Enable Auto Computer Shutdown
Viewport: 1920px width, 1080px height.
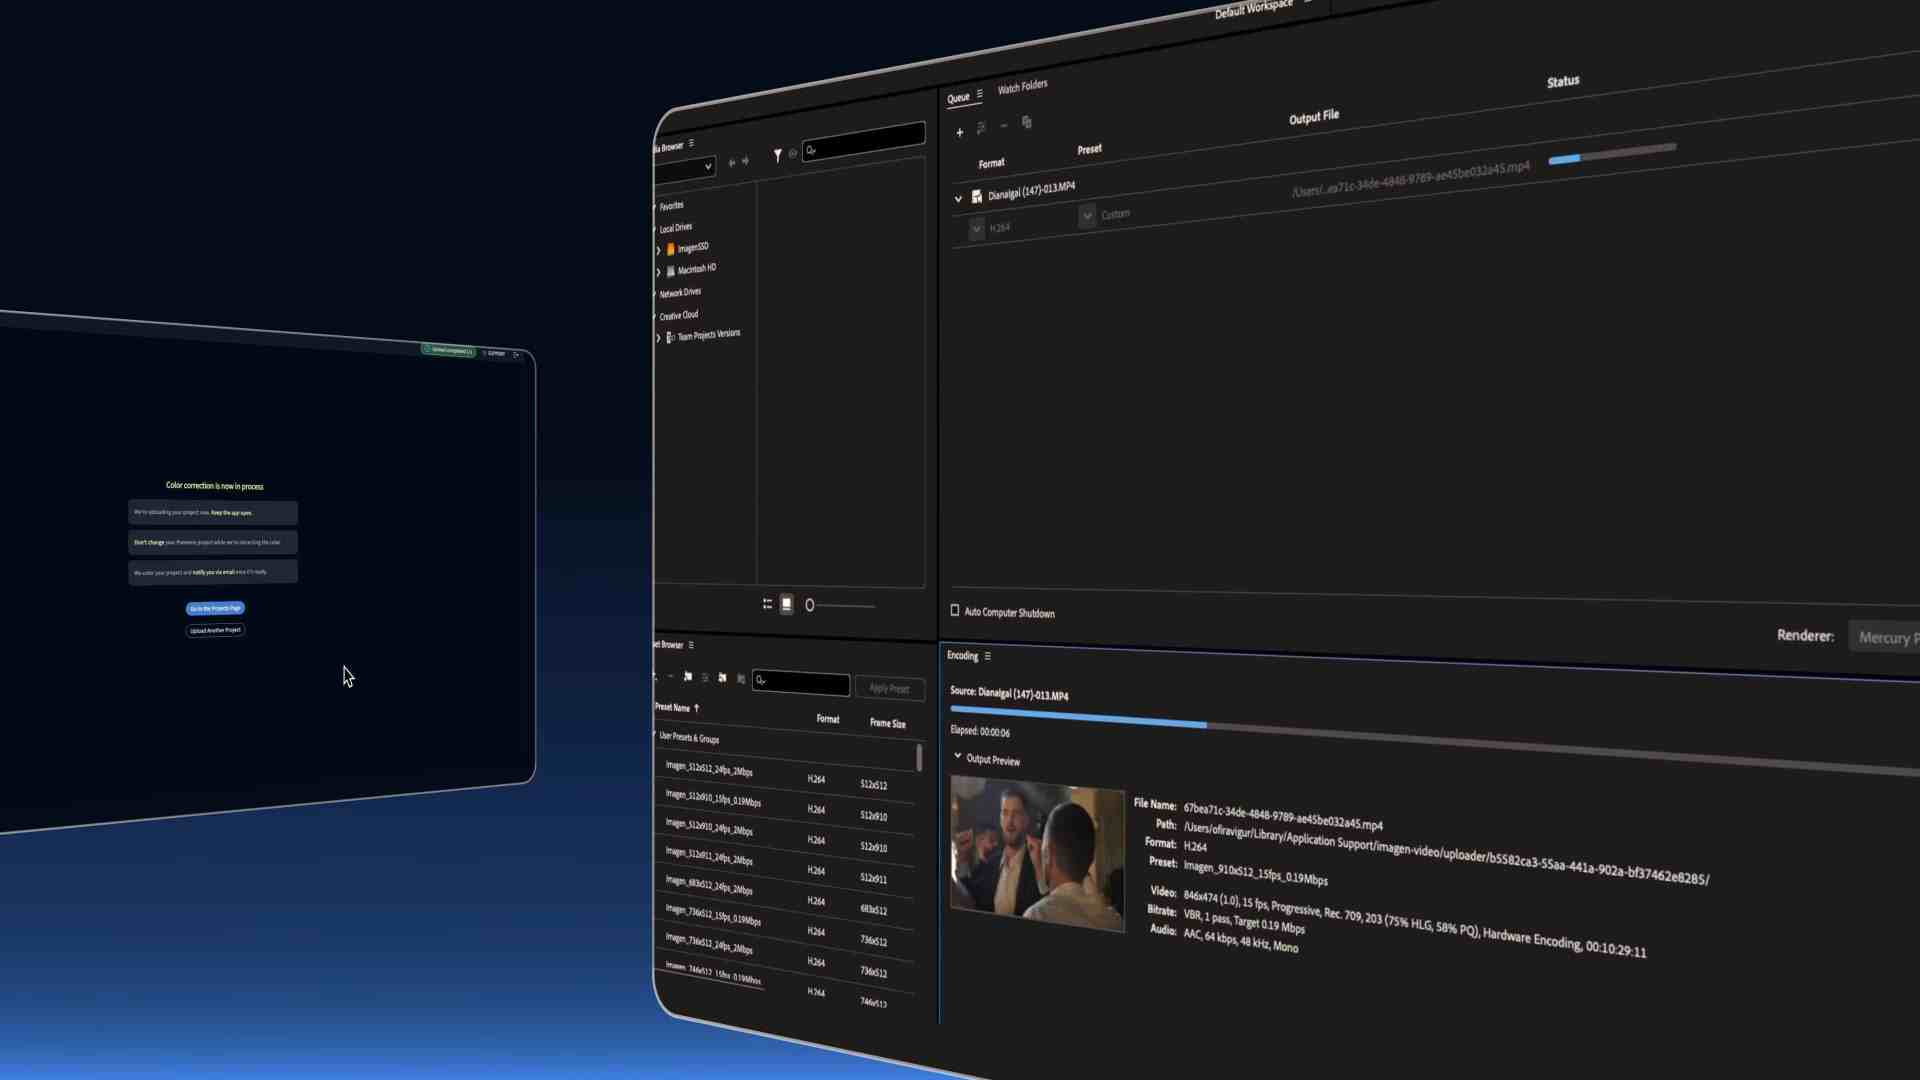(955, 610)
